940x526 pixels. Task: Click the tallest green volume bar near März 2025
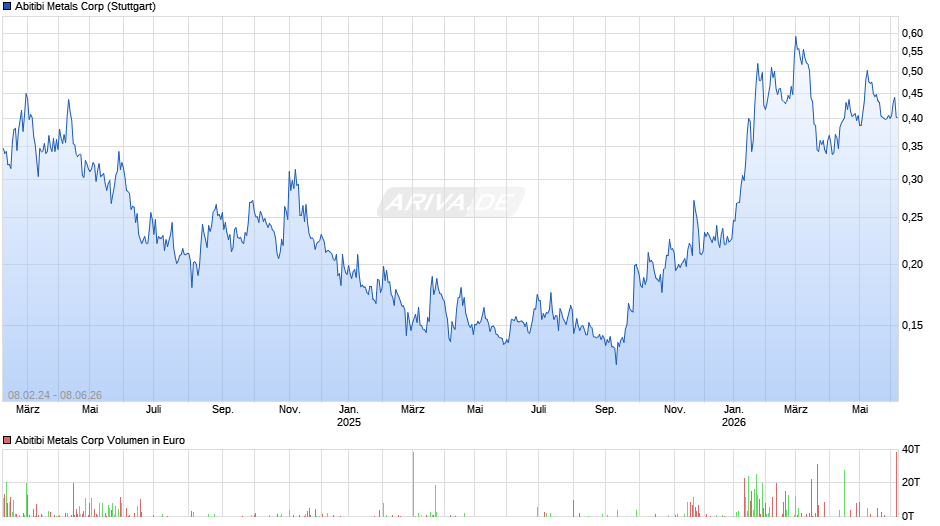tap(413, 484)
